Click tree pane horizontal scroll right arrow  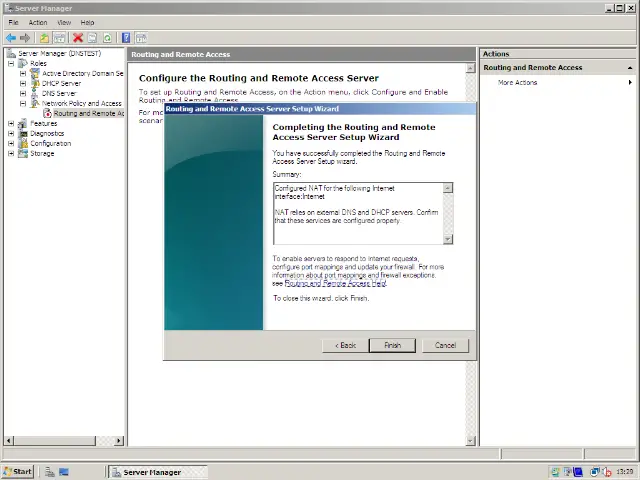(119, 441)
